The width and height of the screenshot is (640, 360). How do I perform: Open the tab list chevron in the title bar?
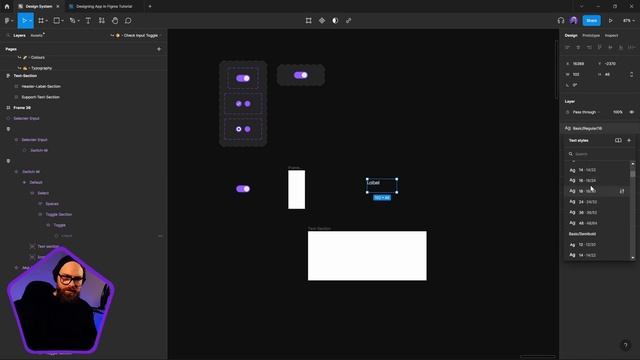(581, 7)
